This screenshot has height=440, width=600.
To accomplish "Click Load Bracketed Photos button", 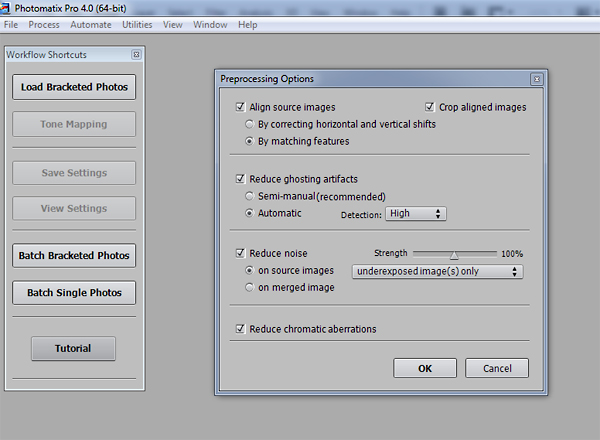I will pyautogui.click(x=74, y=87).
